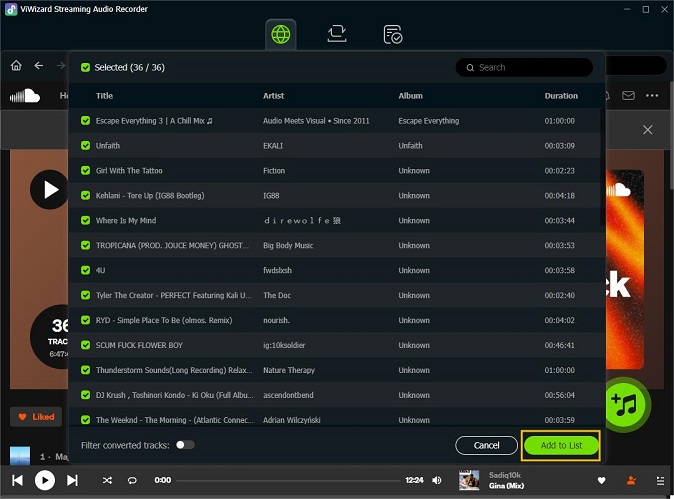Uncheck DJ Krush Ki Oku track
The image size is (674, 499).
click(86, 395)
